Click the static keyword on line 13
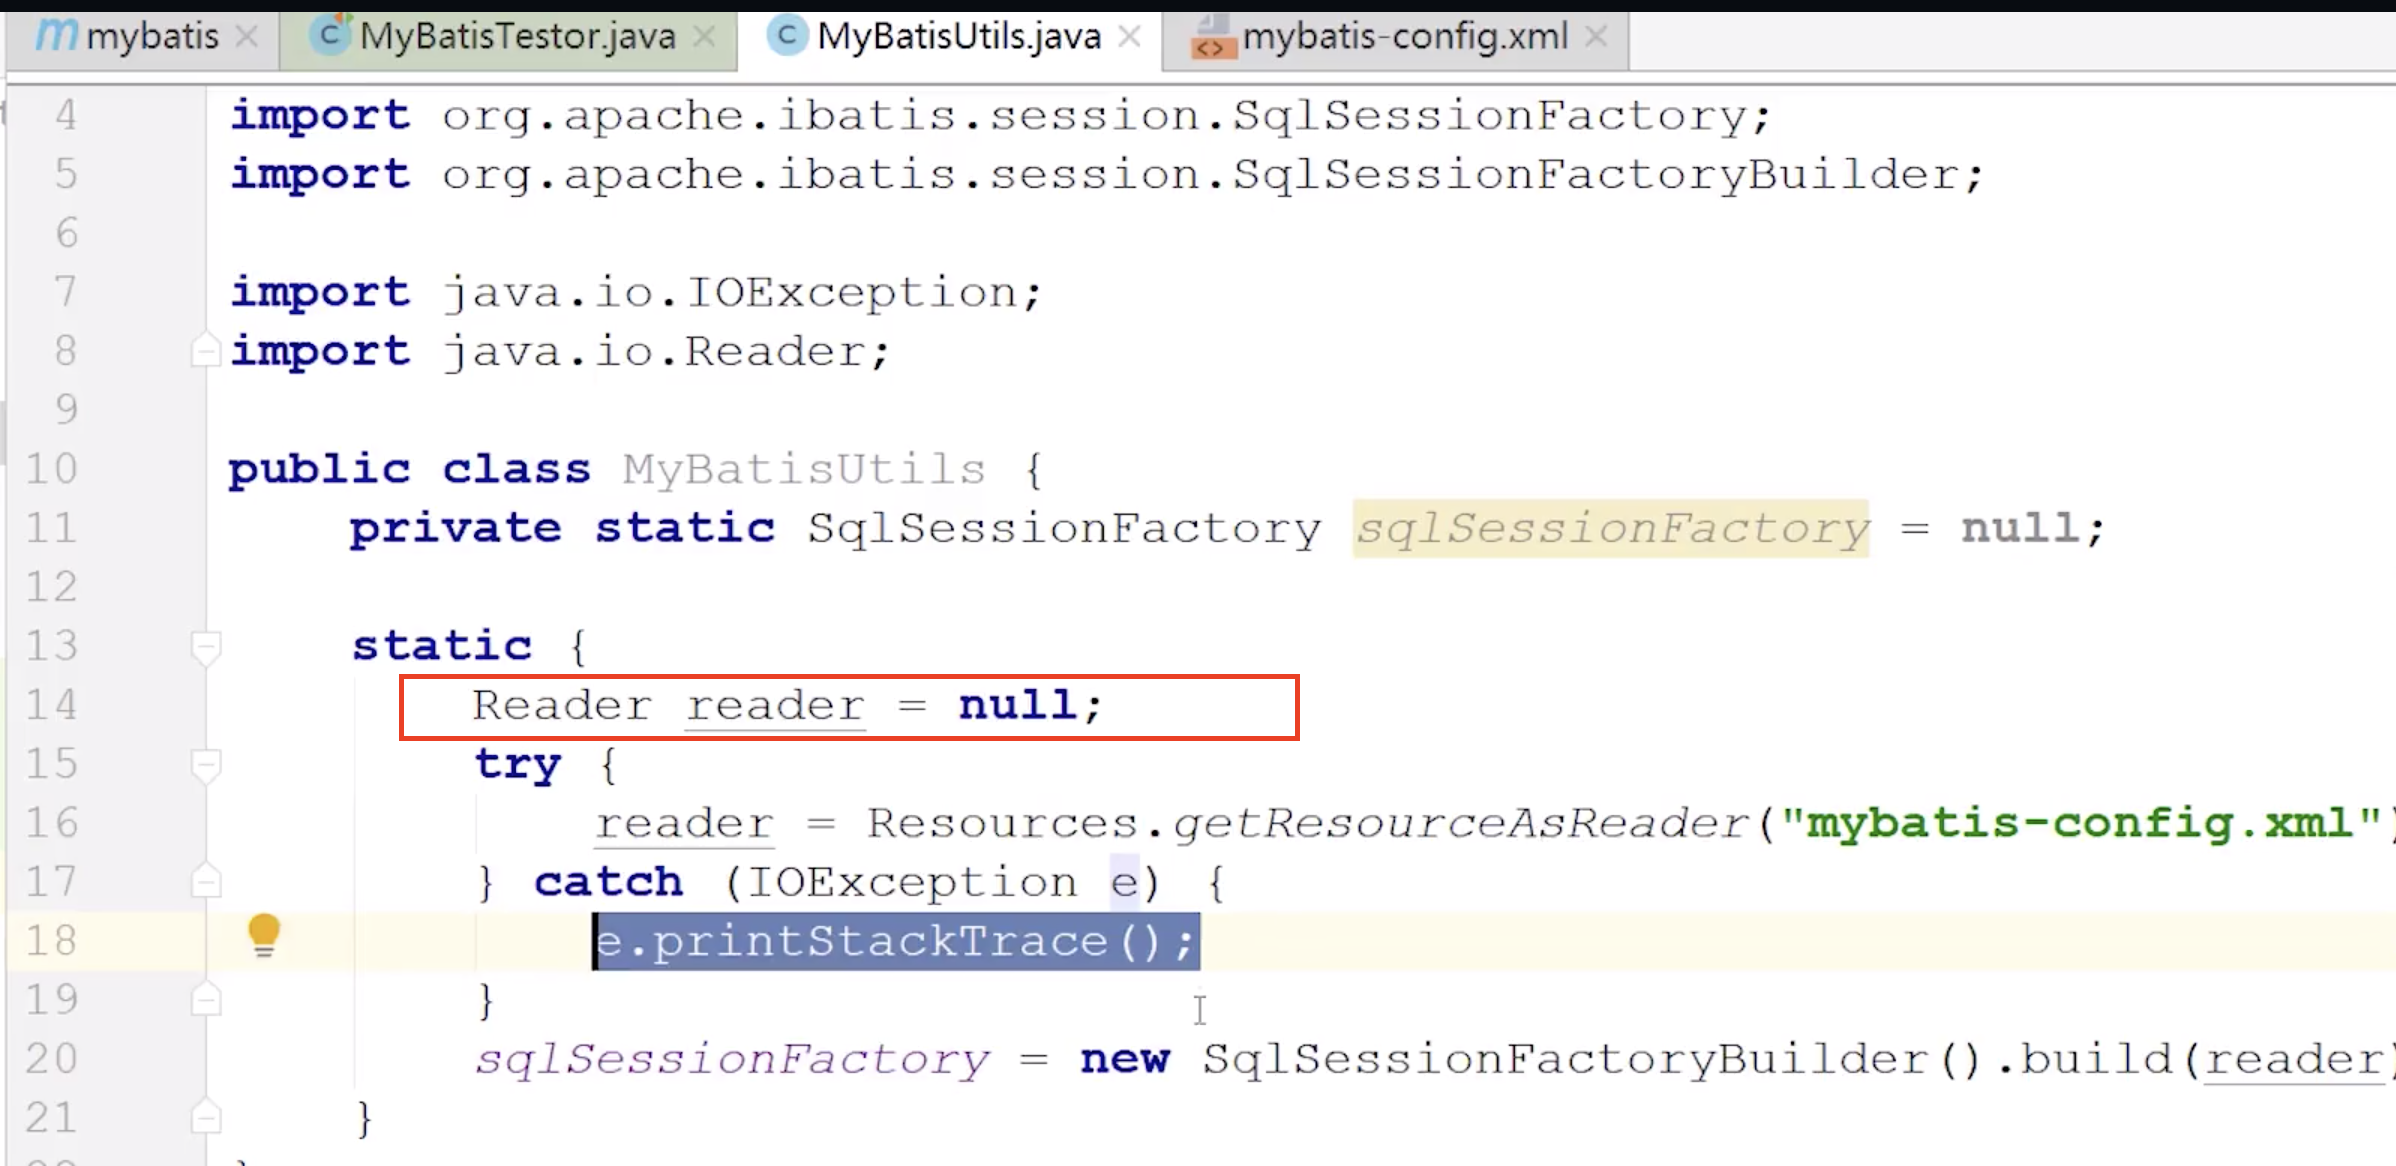The height and width of the screenshot is (1166, 2396). (442, 646)
